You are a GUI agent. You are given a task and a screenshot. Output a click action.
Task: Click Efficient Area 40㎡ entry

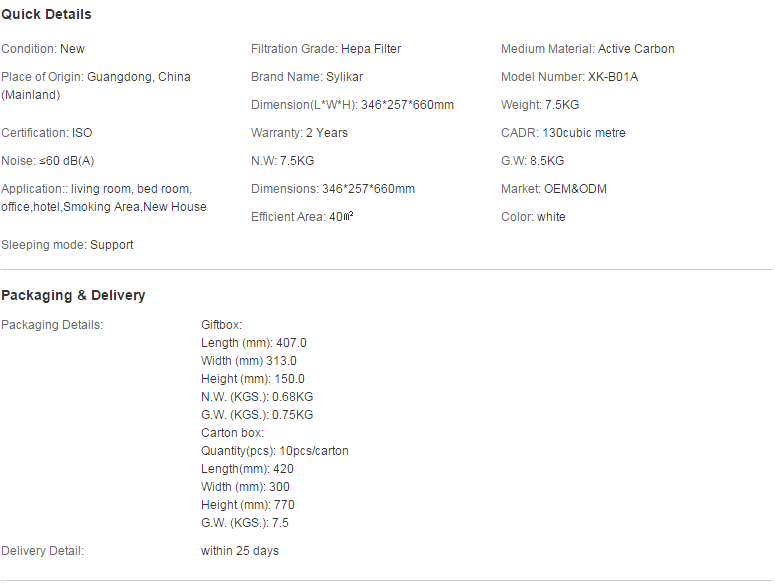click(302, 217)
